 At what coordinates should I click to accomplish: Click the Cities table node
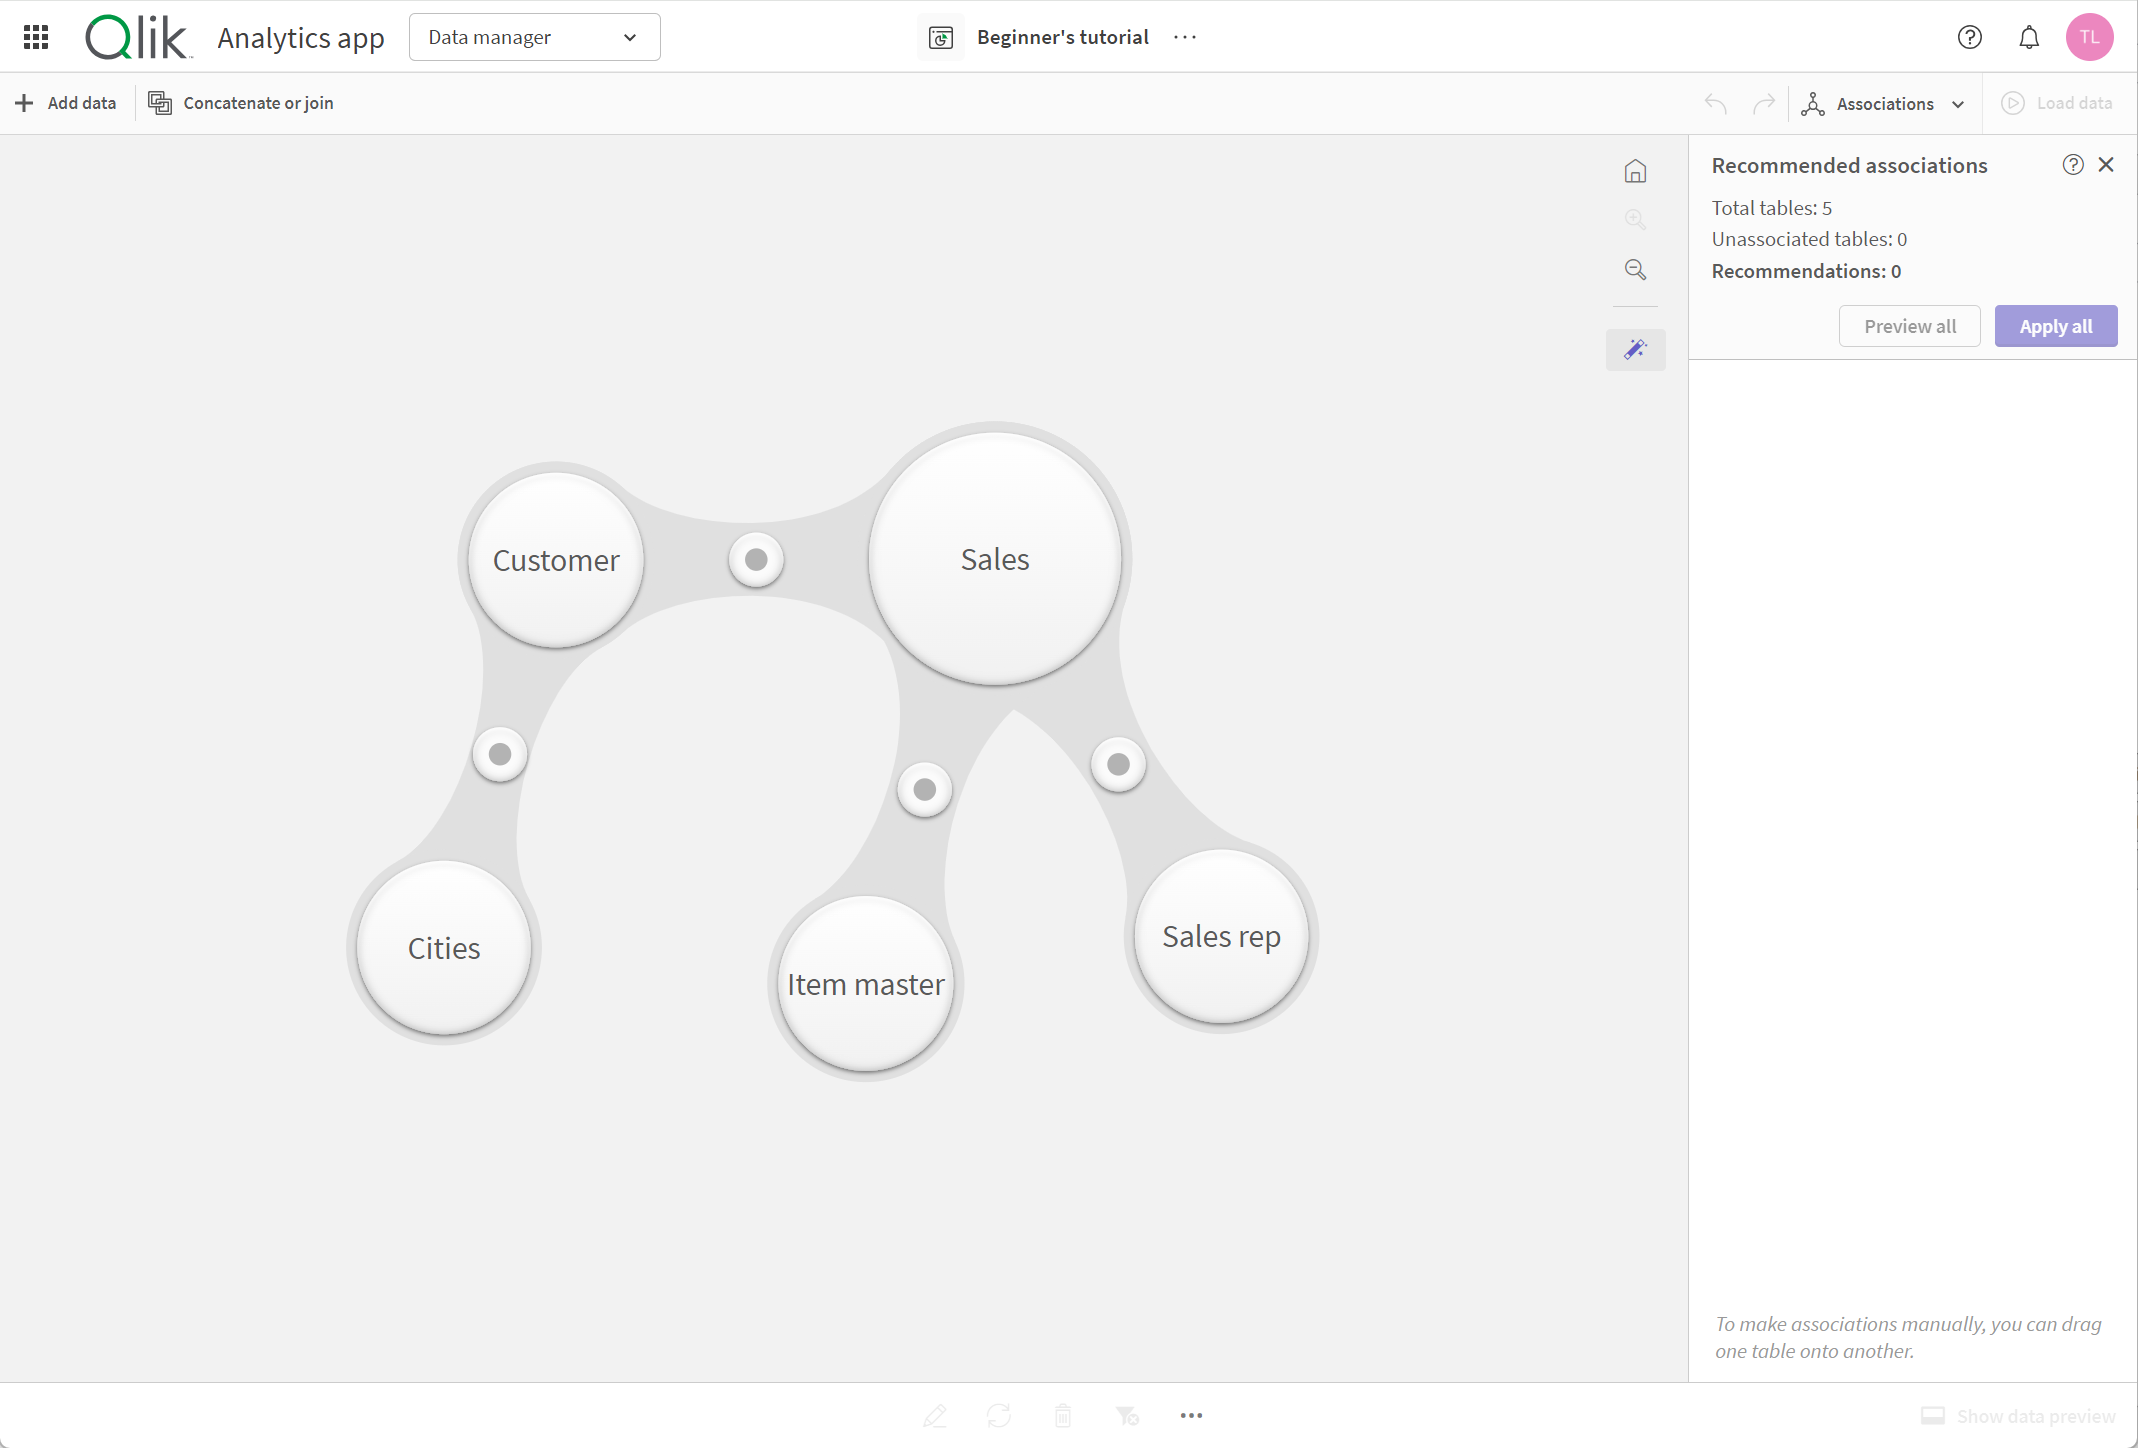[x=444, y=947]
